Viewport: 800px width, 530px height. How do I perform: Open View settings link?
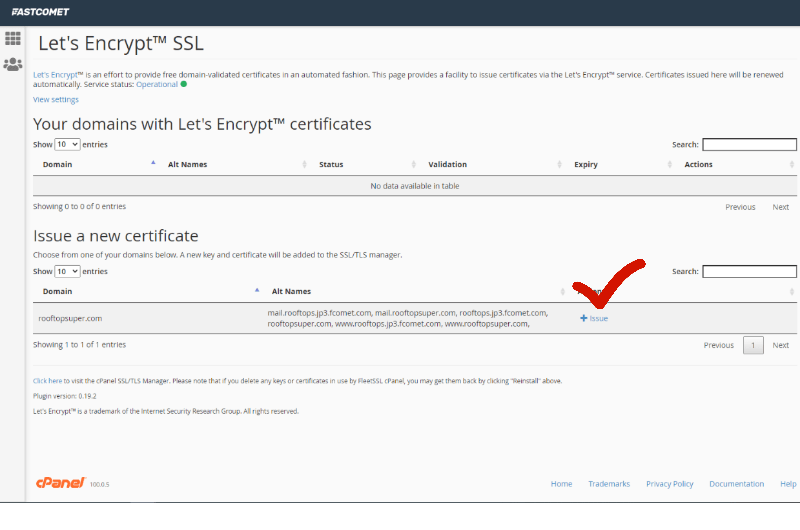(56, 99)
